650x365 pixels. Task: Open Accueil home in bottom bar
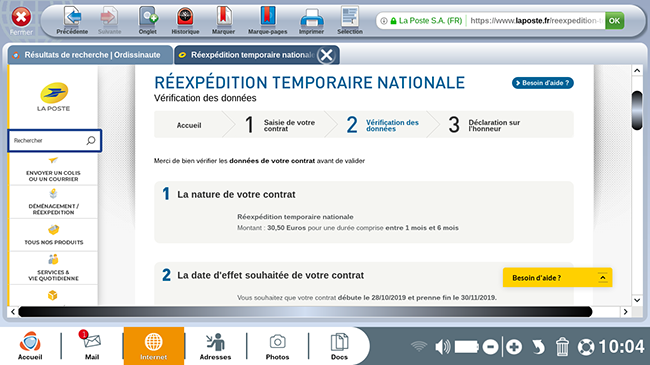pyautogui.click(x=30, y=346)
